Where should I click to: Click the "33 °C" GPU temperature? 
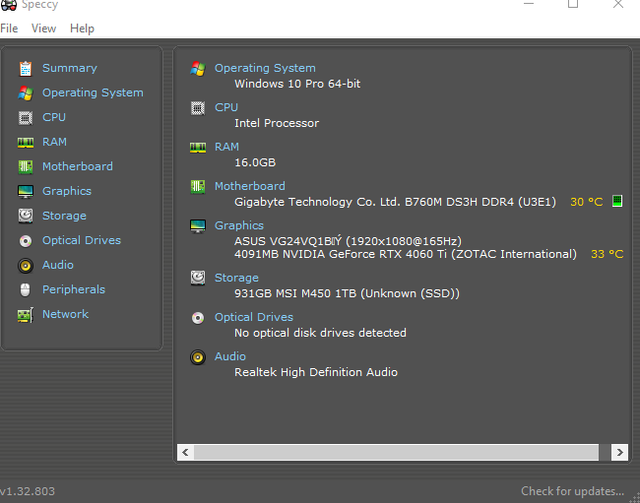[607, 254]
